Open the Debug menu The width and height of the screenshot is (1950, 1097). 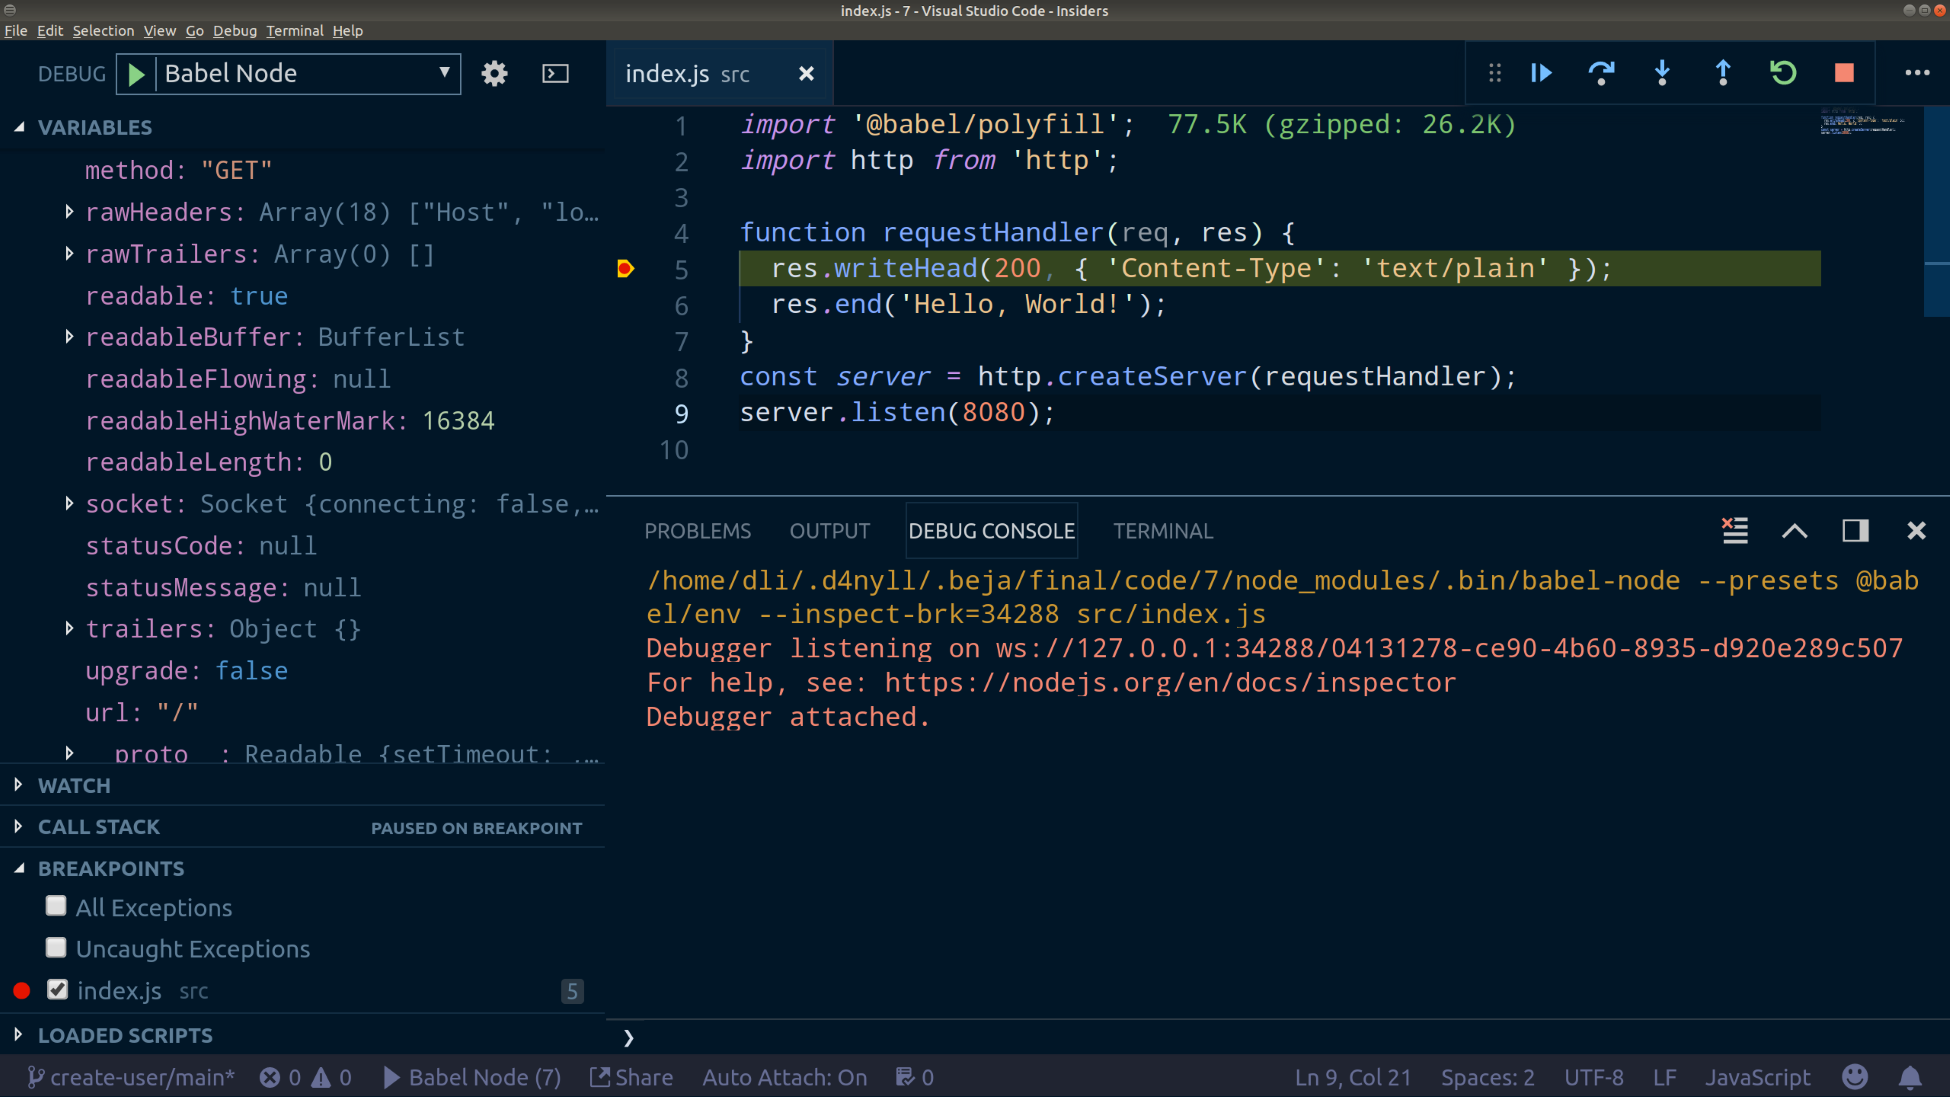(x=234, y=30)
